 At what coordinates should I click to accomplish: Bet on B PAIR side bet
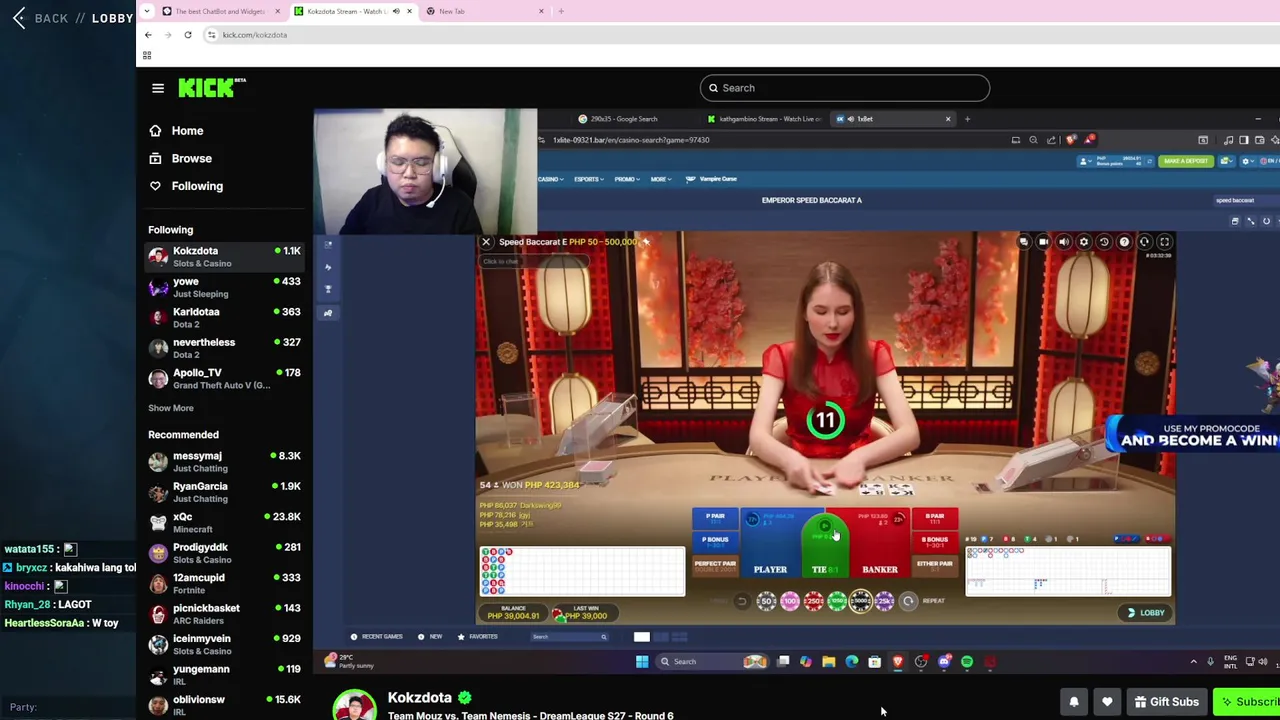click(935, 518)
